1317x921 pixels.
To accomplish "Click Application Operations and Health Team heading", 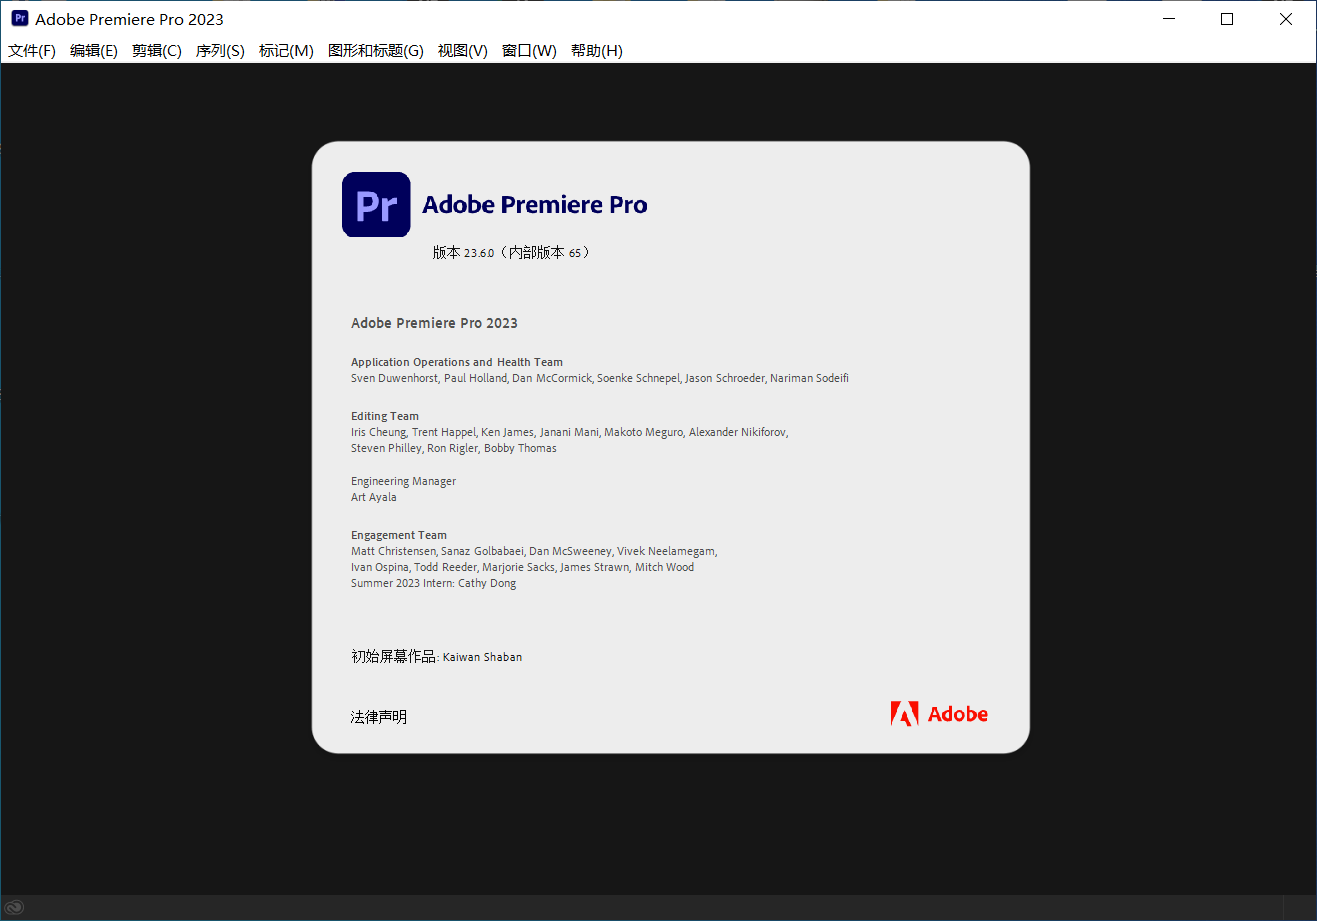I will click(x=457, y=362).
